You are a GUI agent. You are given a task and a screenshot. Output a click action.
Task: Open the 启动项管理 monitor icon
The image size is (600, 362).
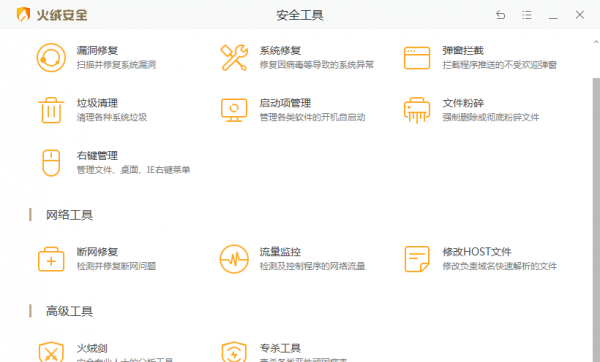pyautogui.click(x=234, y=110)
